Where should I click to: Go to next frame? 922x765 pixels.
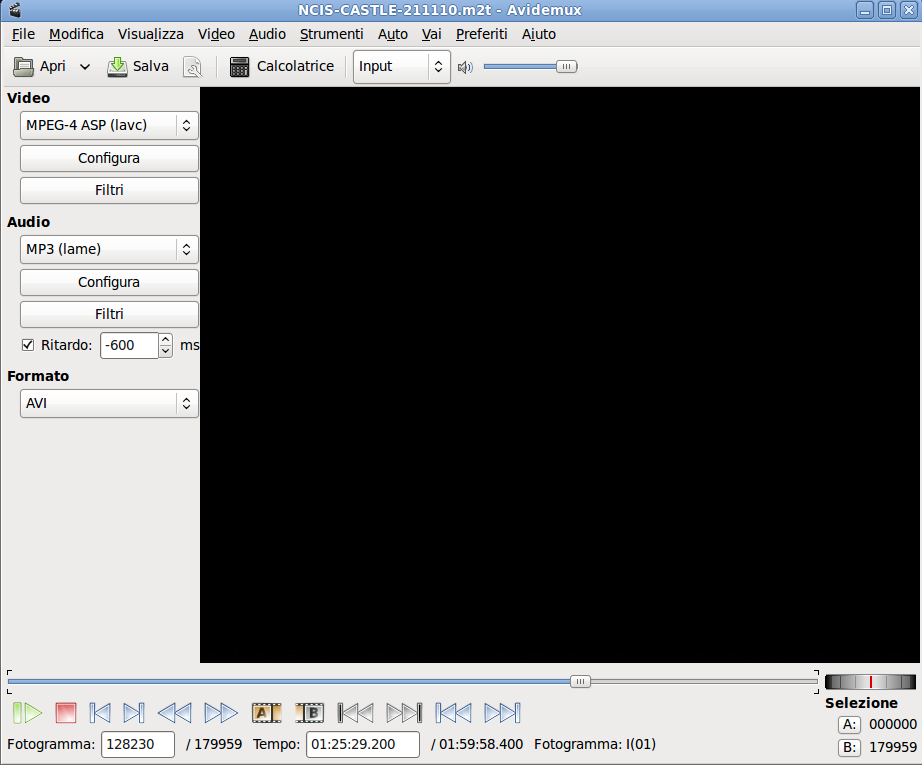pos(134,713)
